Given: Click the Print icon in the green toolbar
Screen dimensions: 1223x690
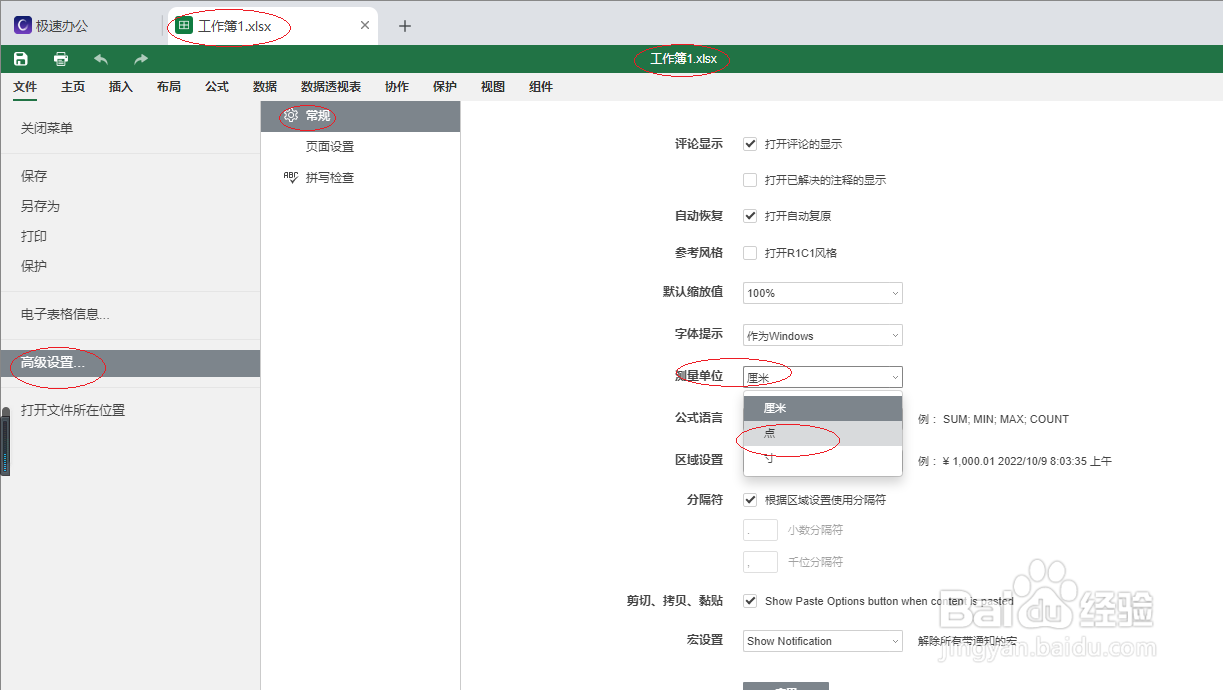Looking at the screenshot, I should click(x=60, y=58).
